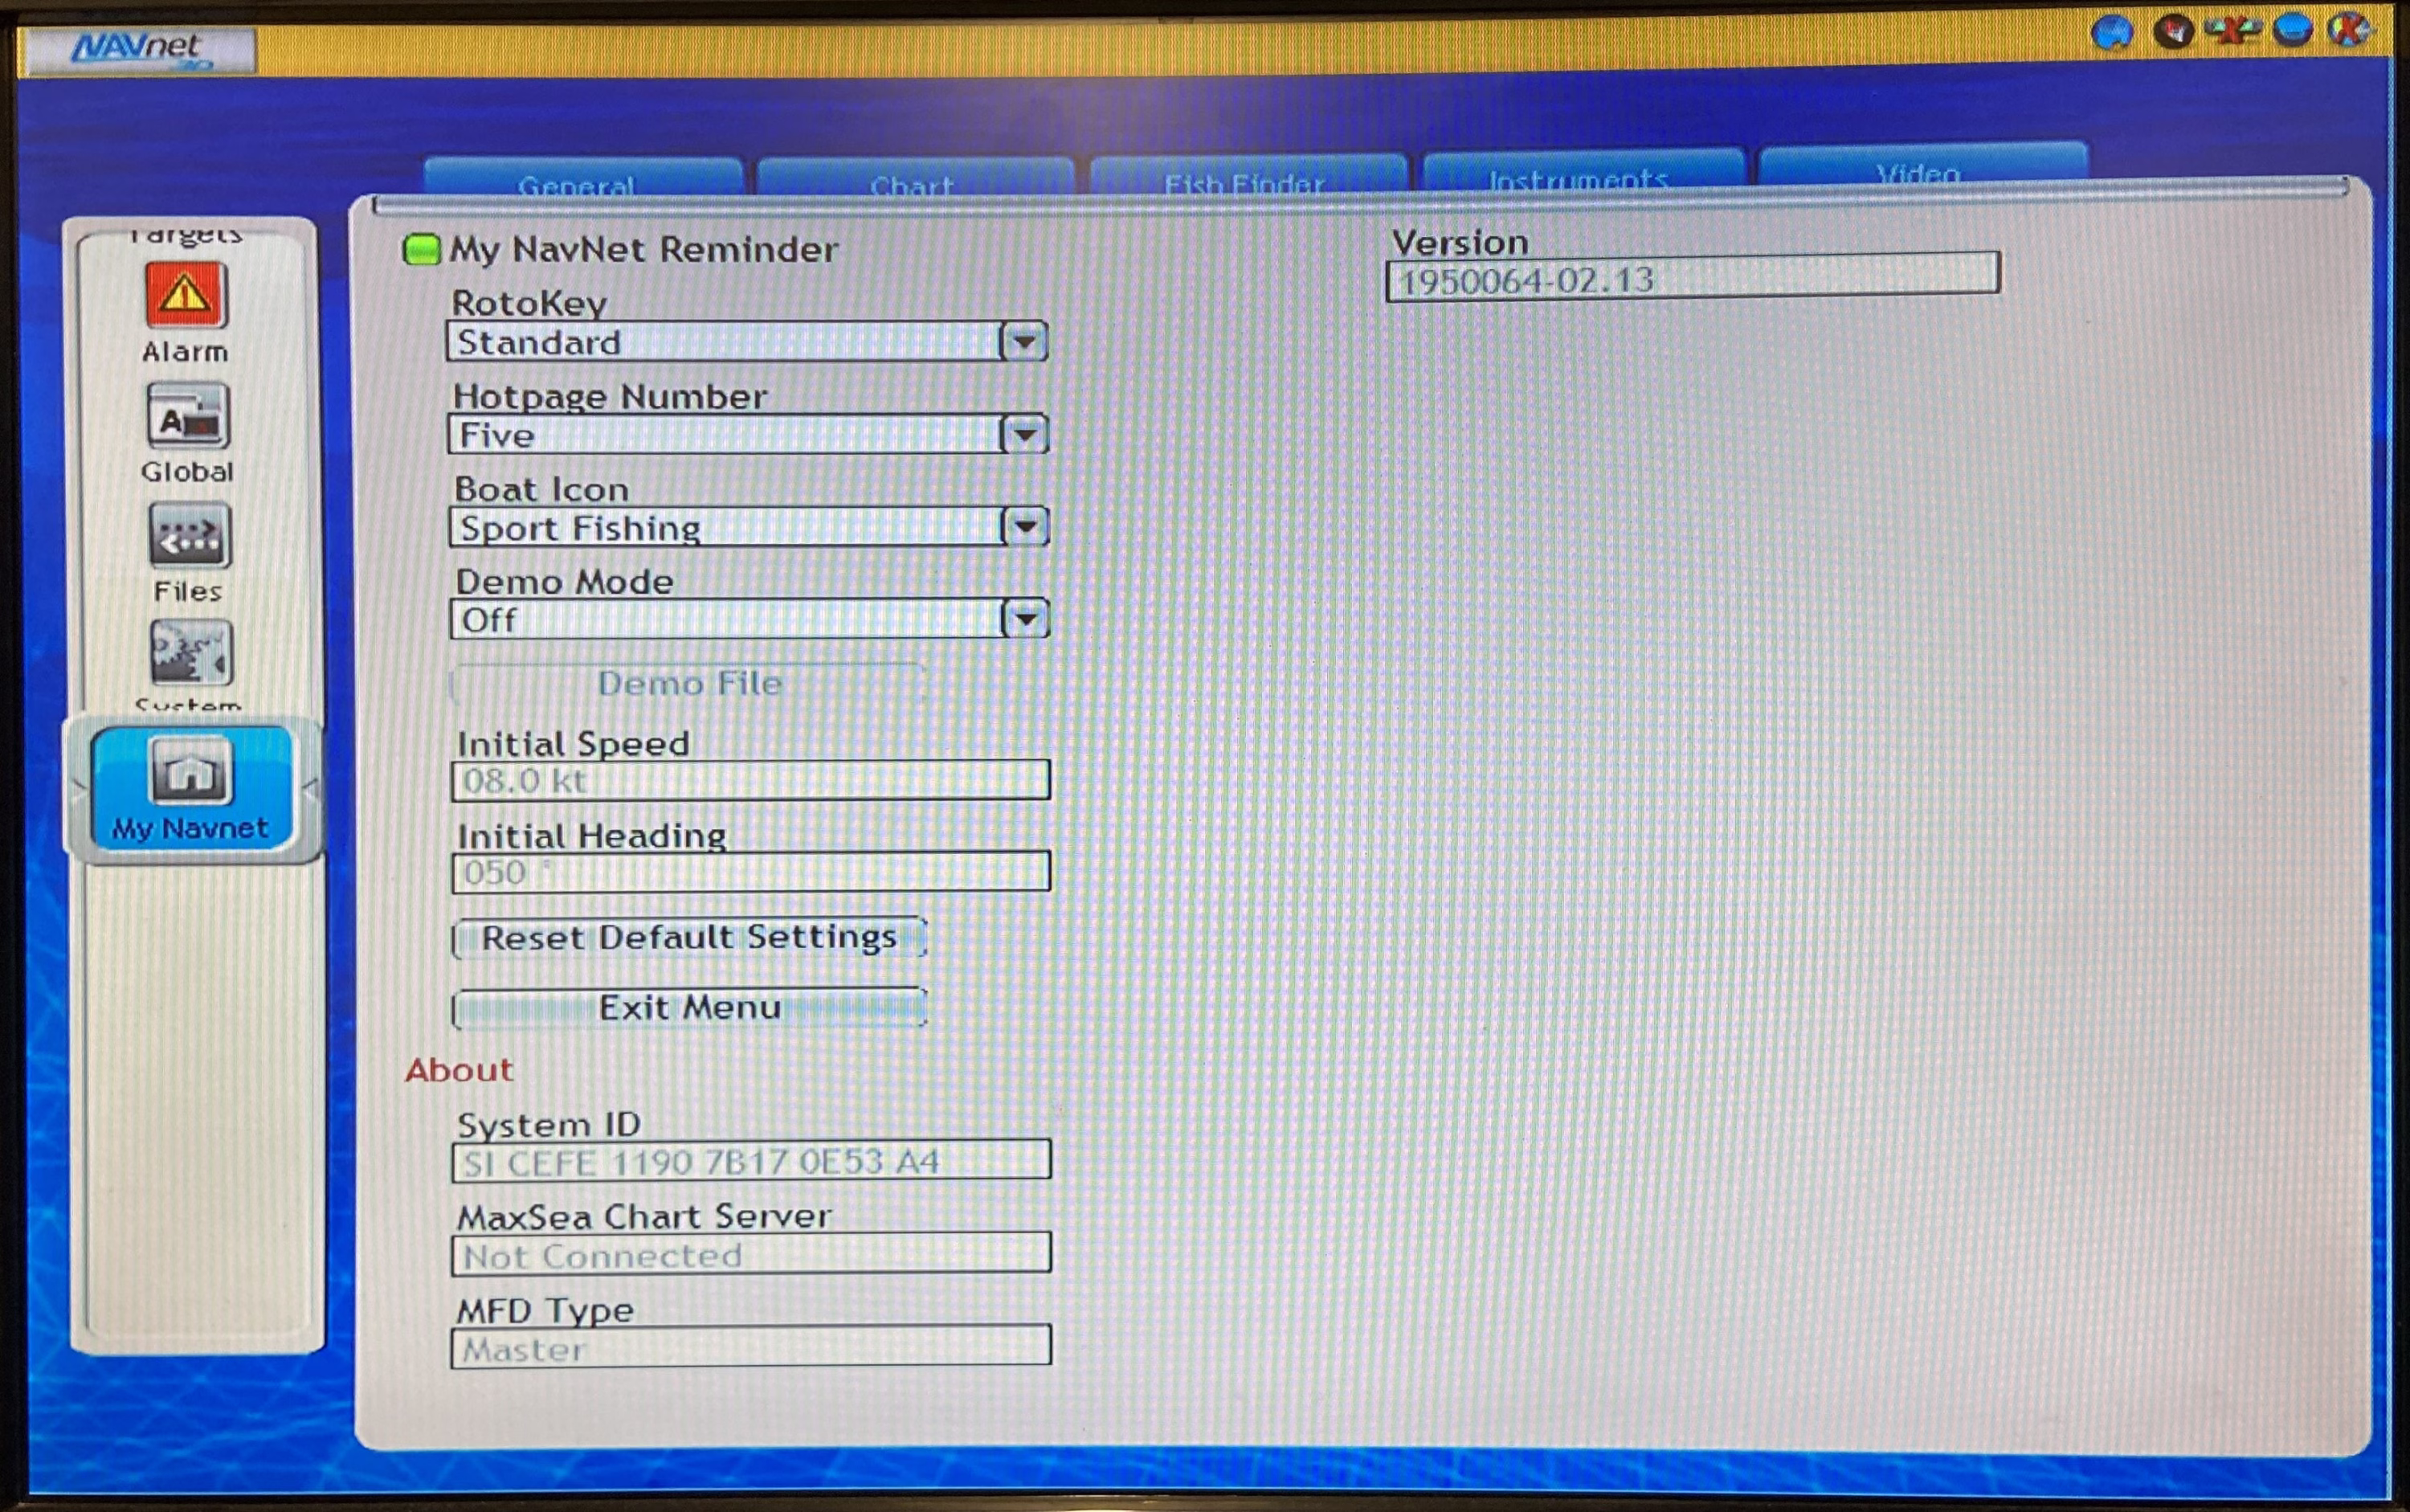Toggle the My NavNet Reminder checkbox
This screenshot has width=2410, height=1512.
pos(421,249)
